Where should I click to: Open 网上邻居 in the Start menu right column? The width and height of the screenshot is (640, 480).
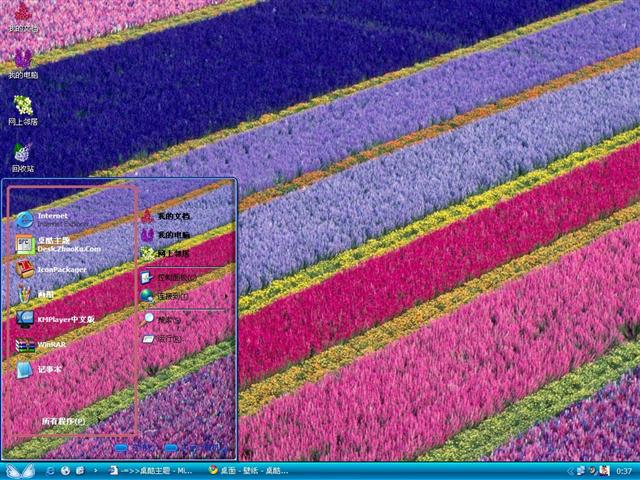pyautogui.click(x=165, y=253)
